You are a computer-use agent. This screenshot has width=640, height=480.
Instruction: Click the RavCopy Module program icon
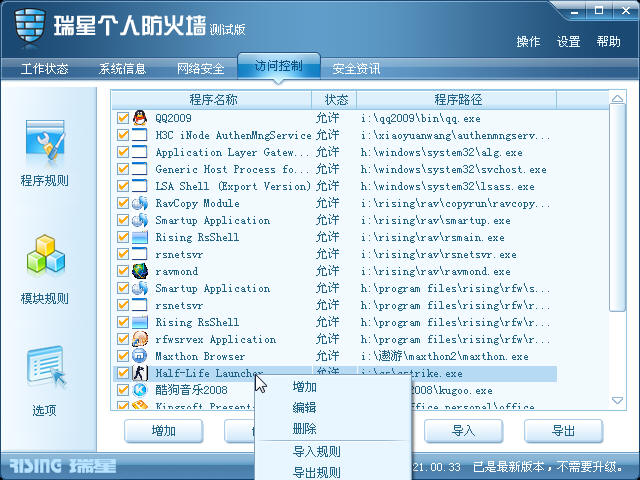(x=140, y=203)
